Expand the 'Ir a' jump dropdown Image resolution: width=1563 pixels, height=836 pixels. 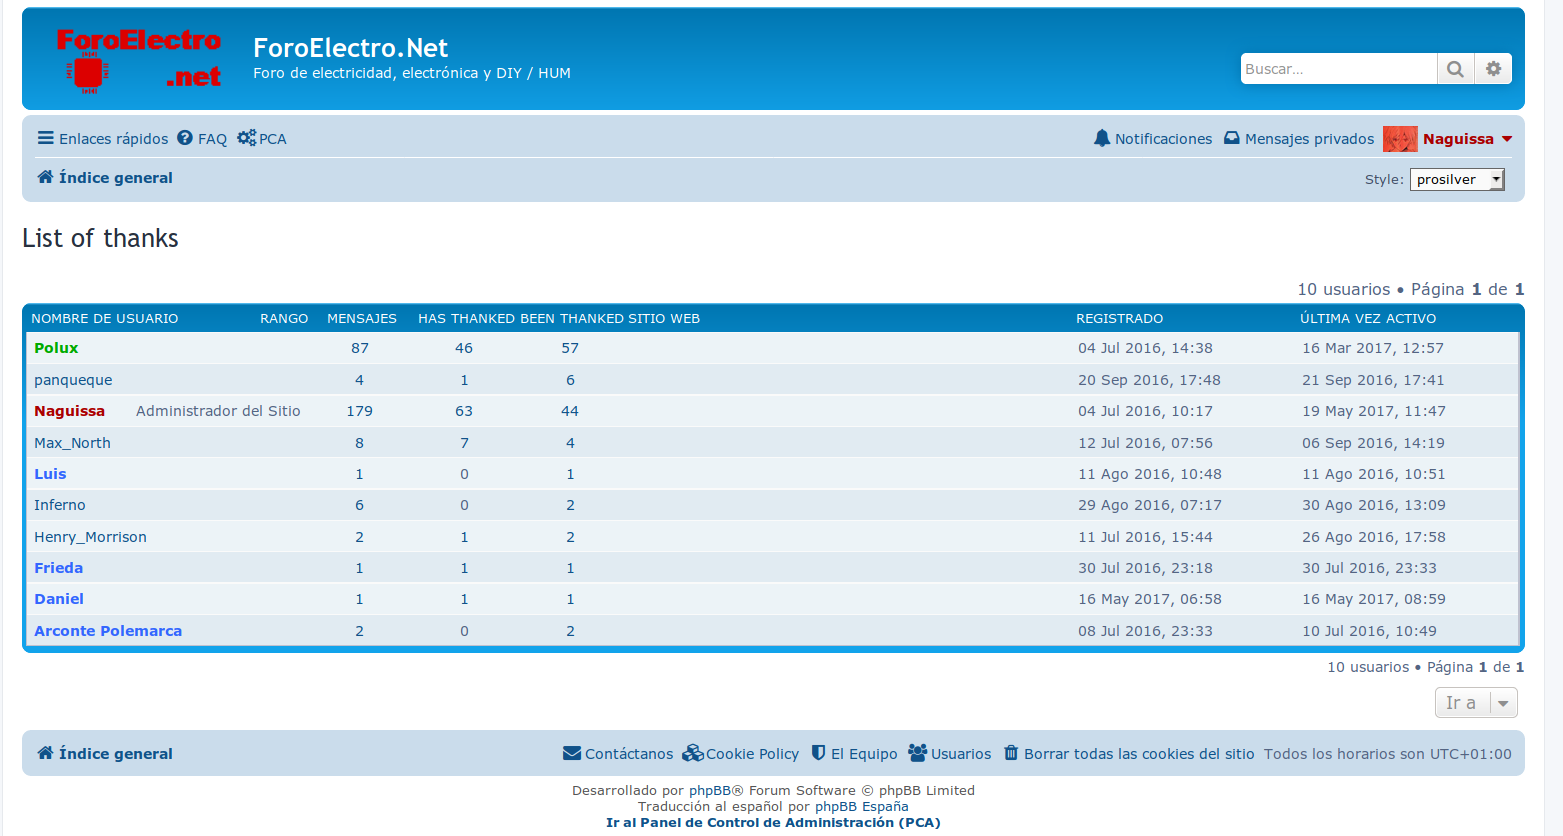pos(1476,703)
